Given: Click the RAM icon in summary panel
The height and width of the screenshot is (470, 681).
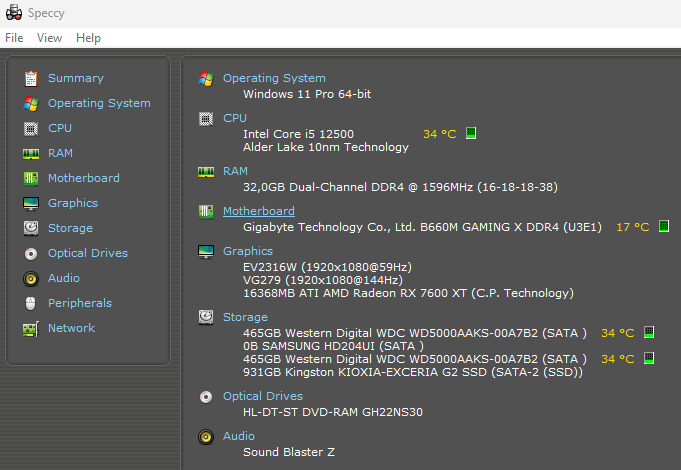Looking at the screenshot, I should pos(206,172).
